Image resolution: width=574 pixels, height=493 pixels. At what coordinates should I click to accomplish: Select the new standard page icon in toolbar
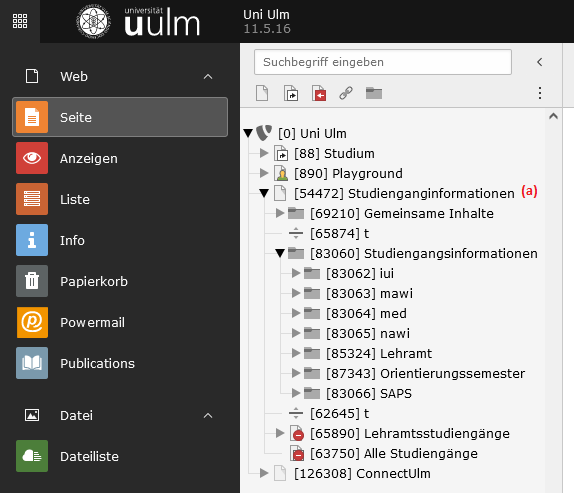click(262, 93)
